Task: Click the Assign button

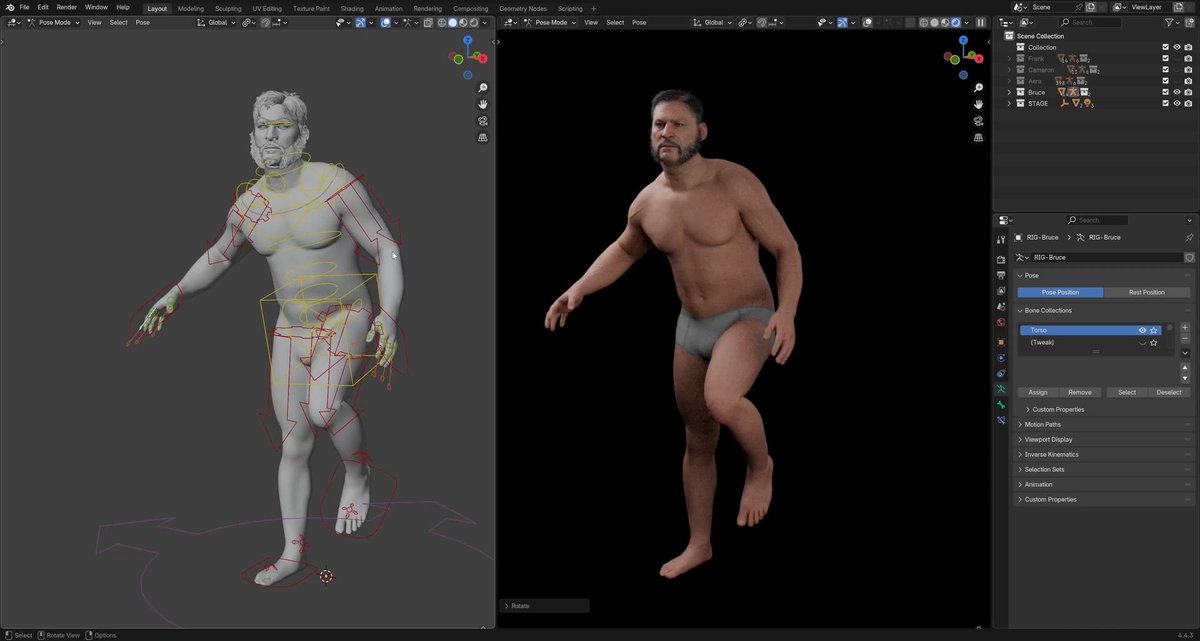Action: 1038,392
